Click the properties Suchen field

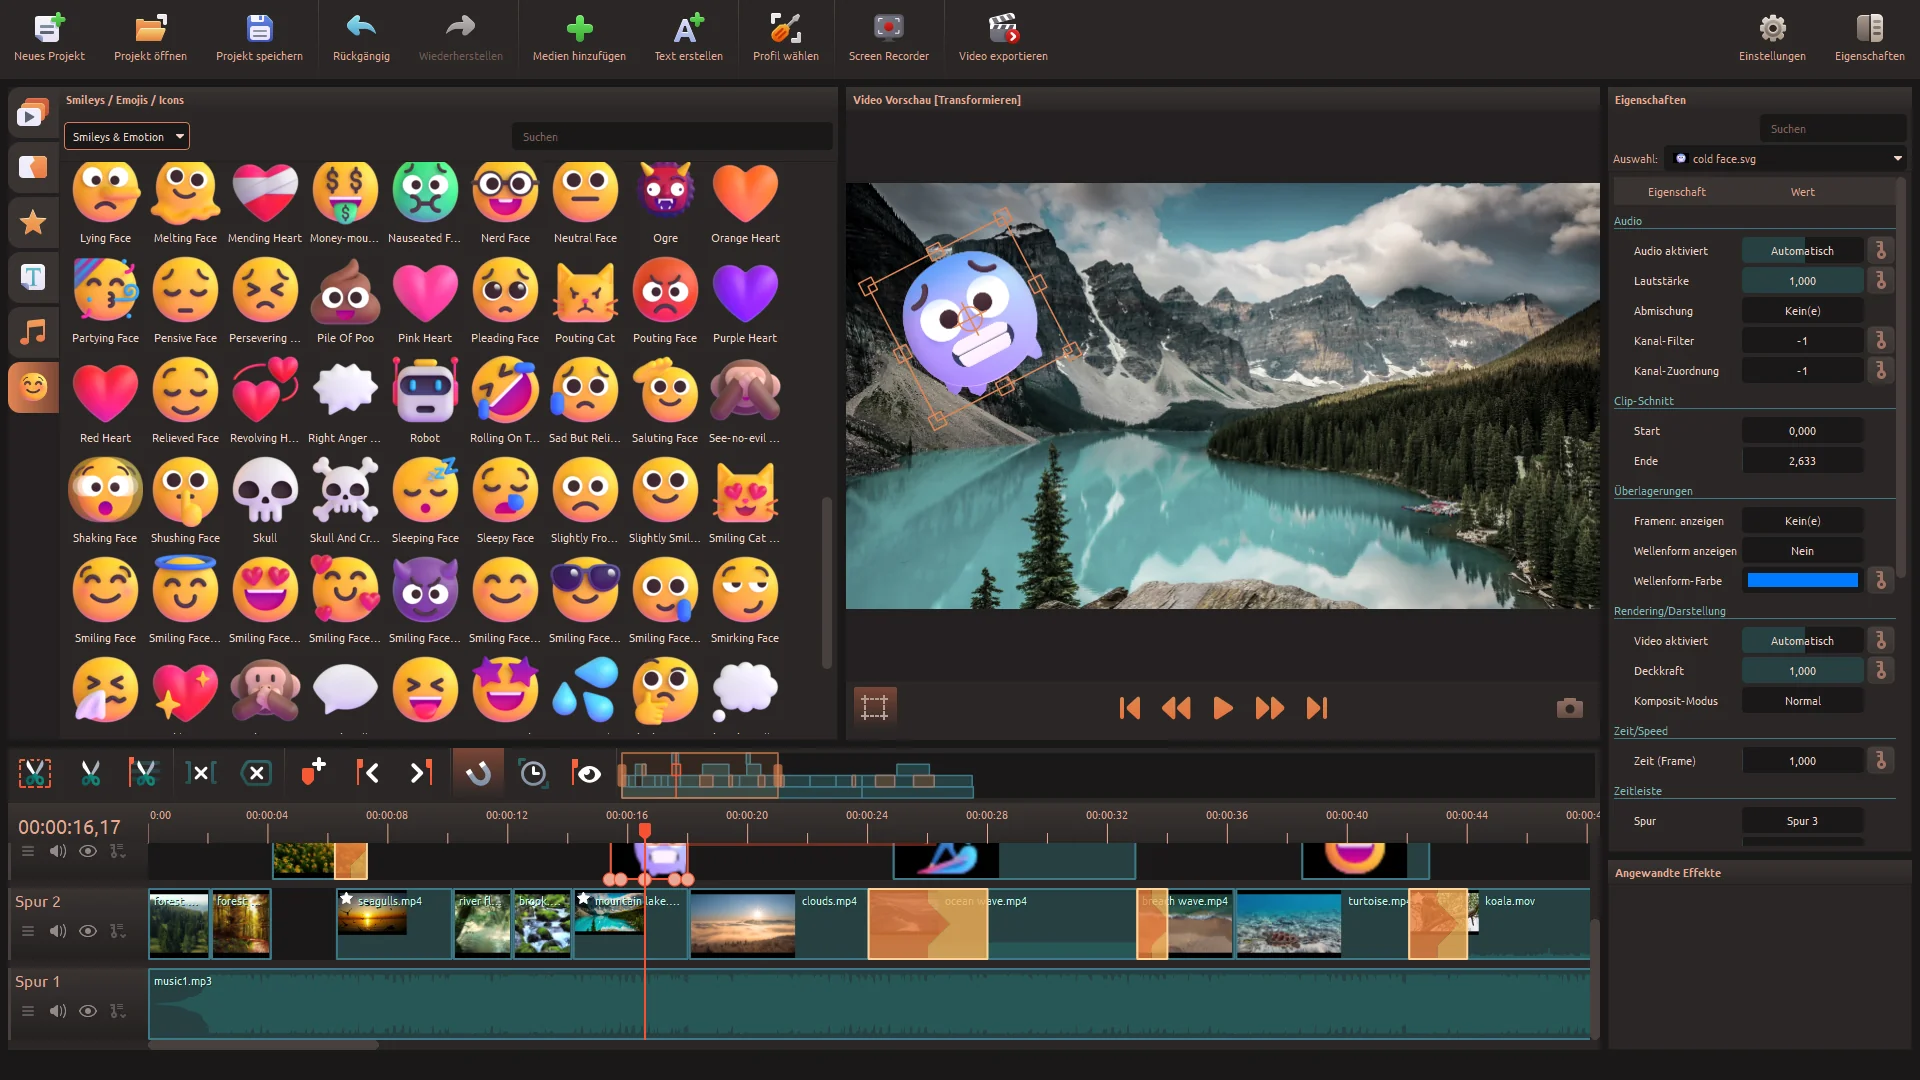(1832, 129)
